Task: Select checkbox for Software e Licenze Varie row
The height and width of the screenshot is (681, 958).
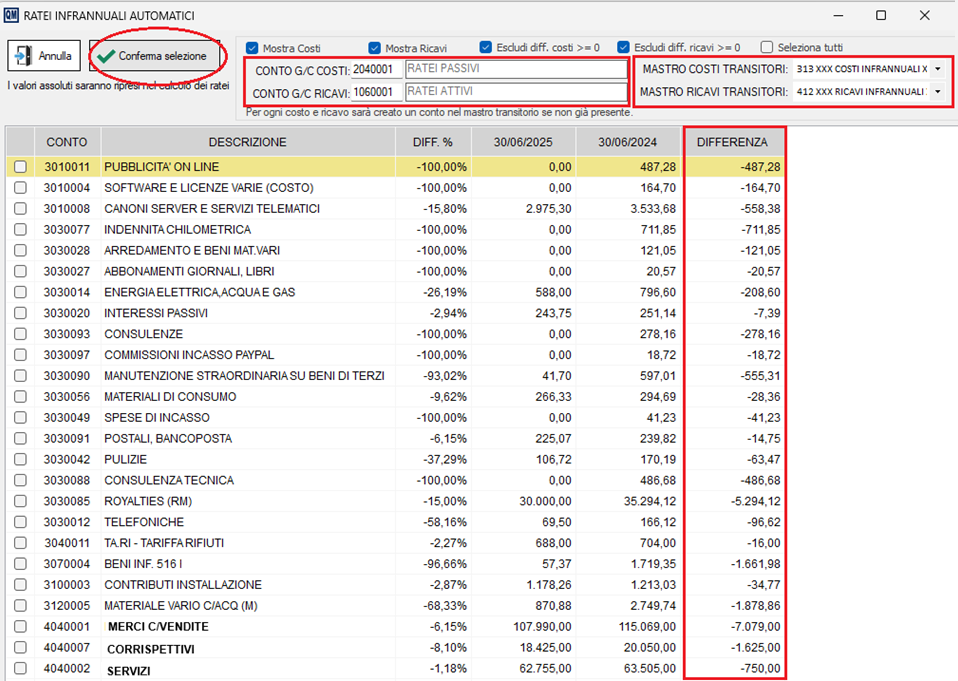Action: pos(20,188)
